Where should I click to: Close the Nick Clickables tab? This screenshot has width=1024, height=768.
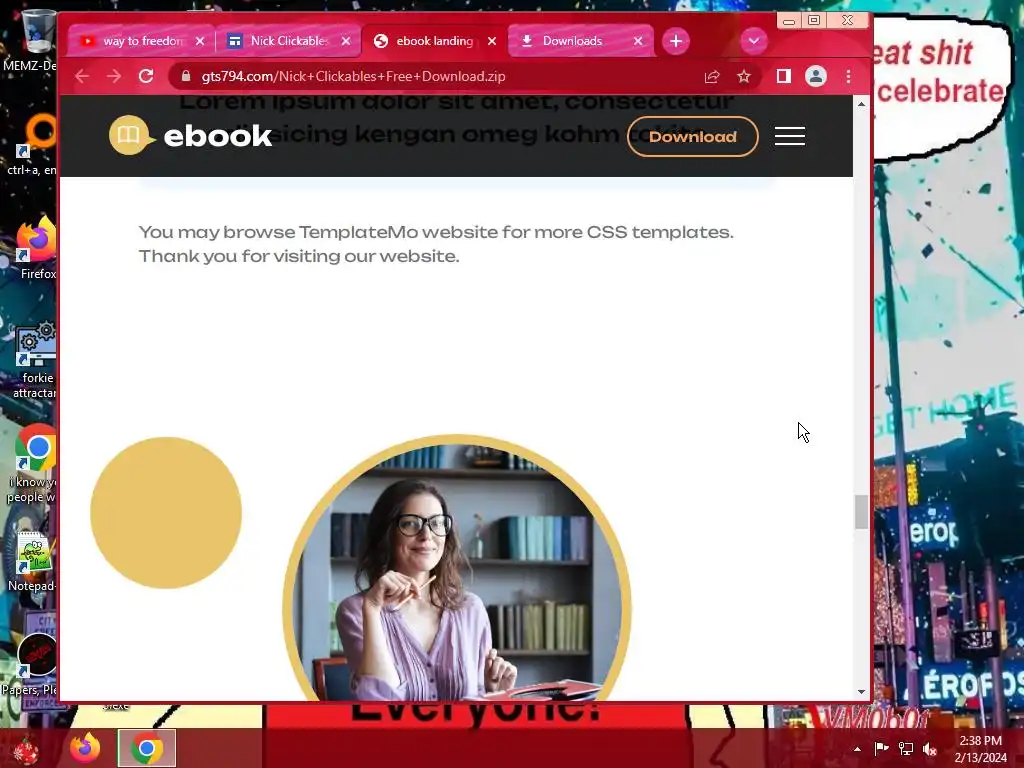(346, 41)
